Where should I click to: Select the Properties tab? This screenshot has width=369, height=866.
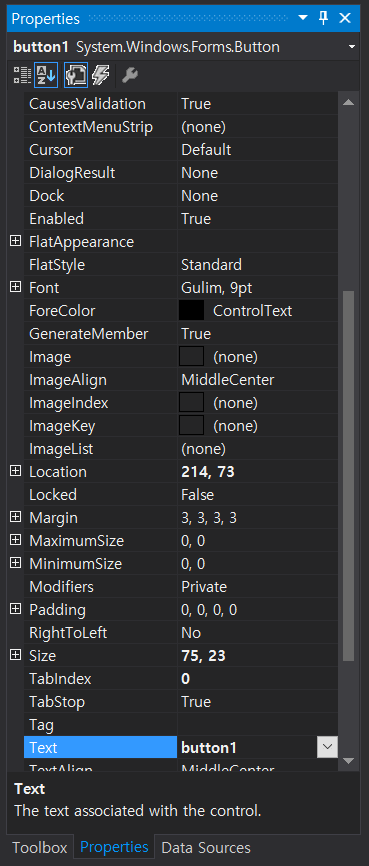click(114, 847)
